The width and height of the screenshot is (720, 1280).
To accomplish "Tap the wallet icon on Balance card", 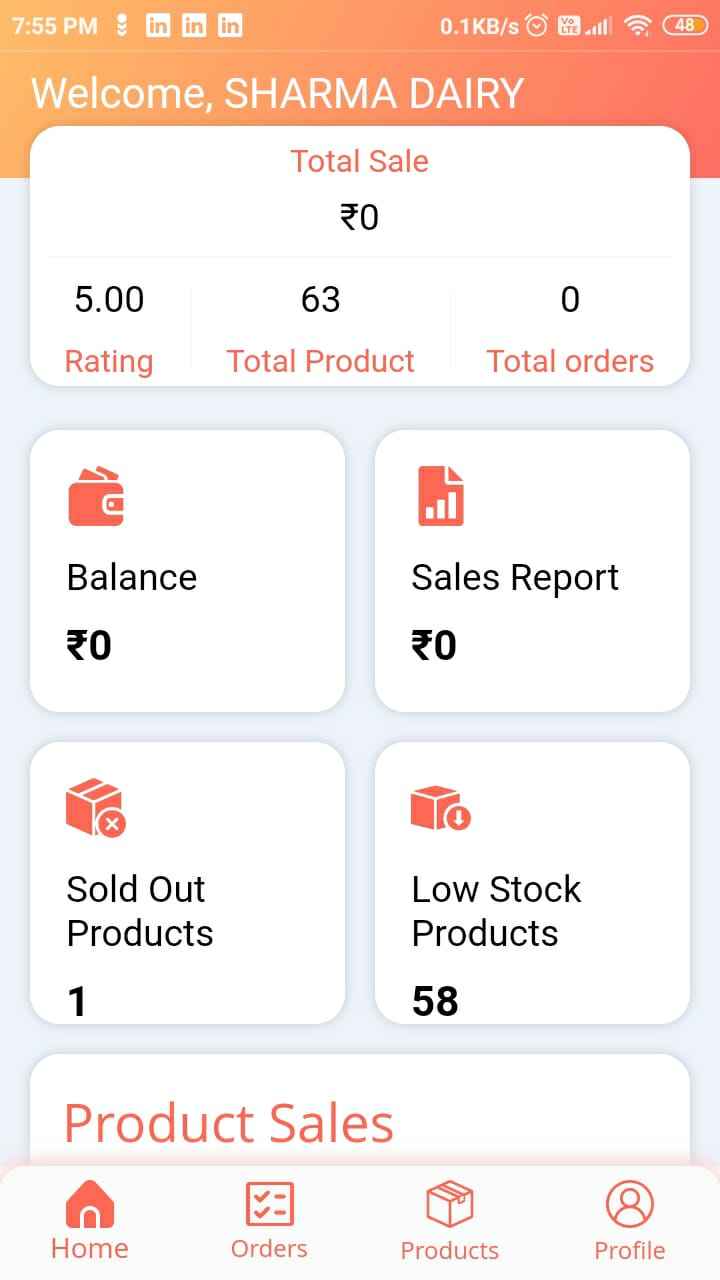I will click(x=96, y=497).
